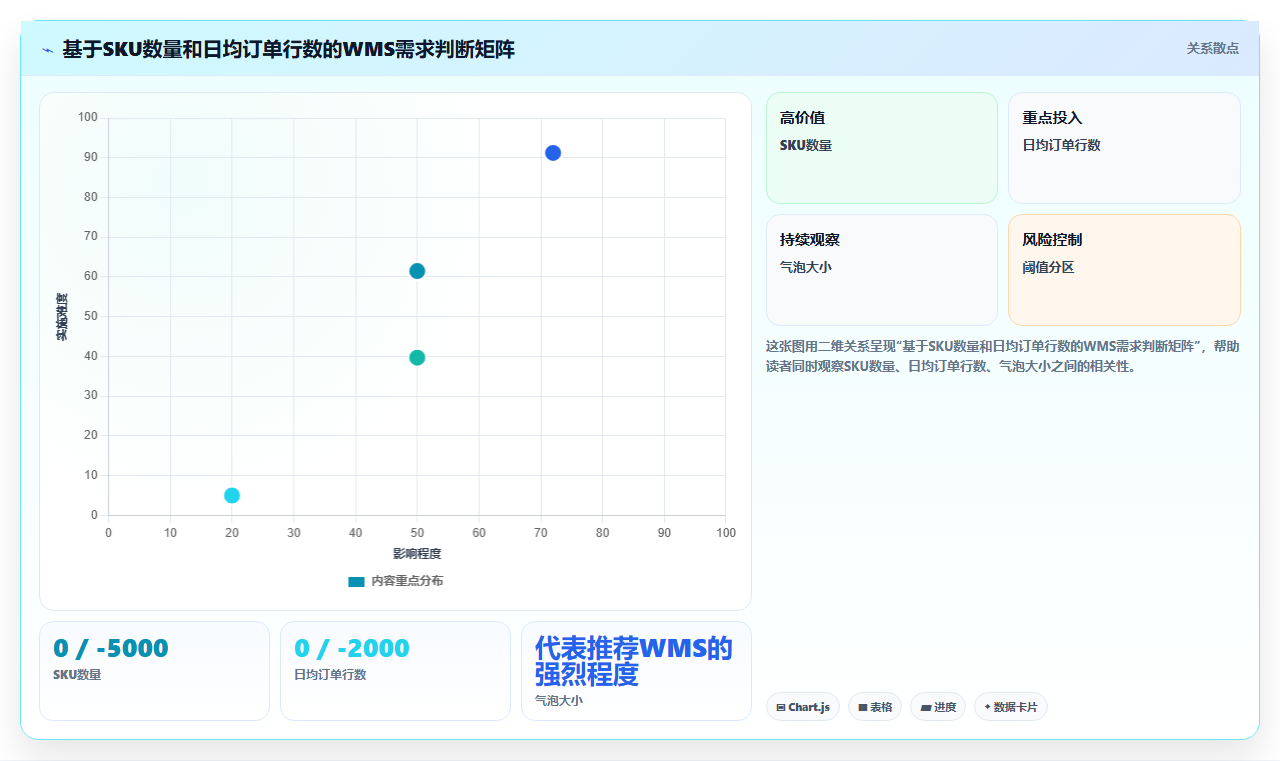Click the blue data point near 91

tap(553, 153)
